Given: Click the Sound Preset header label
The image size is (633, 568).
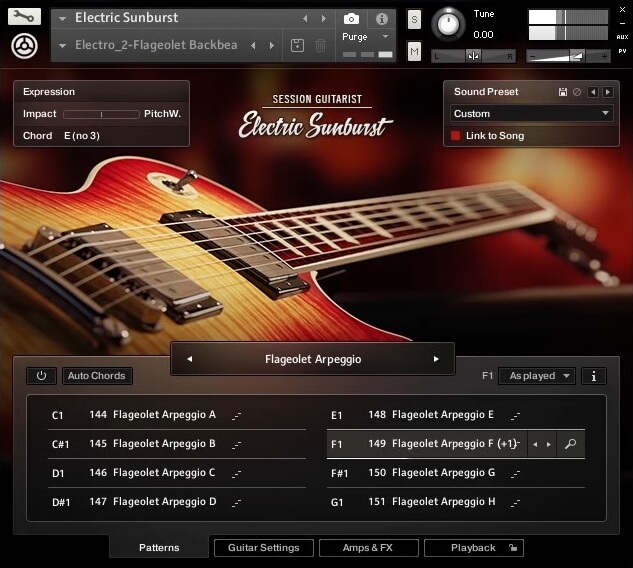Looking at the screenshot, I should pyautogui.click(x=486, y=92).
